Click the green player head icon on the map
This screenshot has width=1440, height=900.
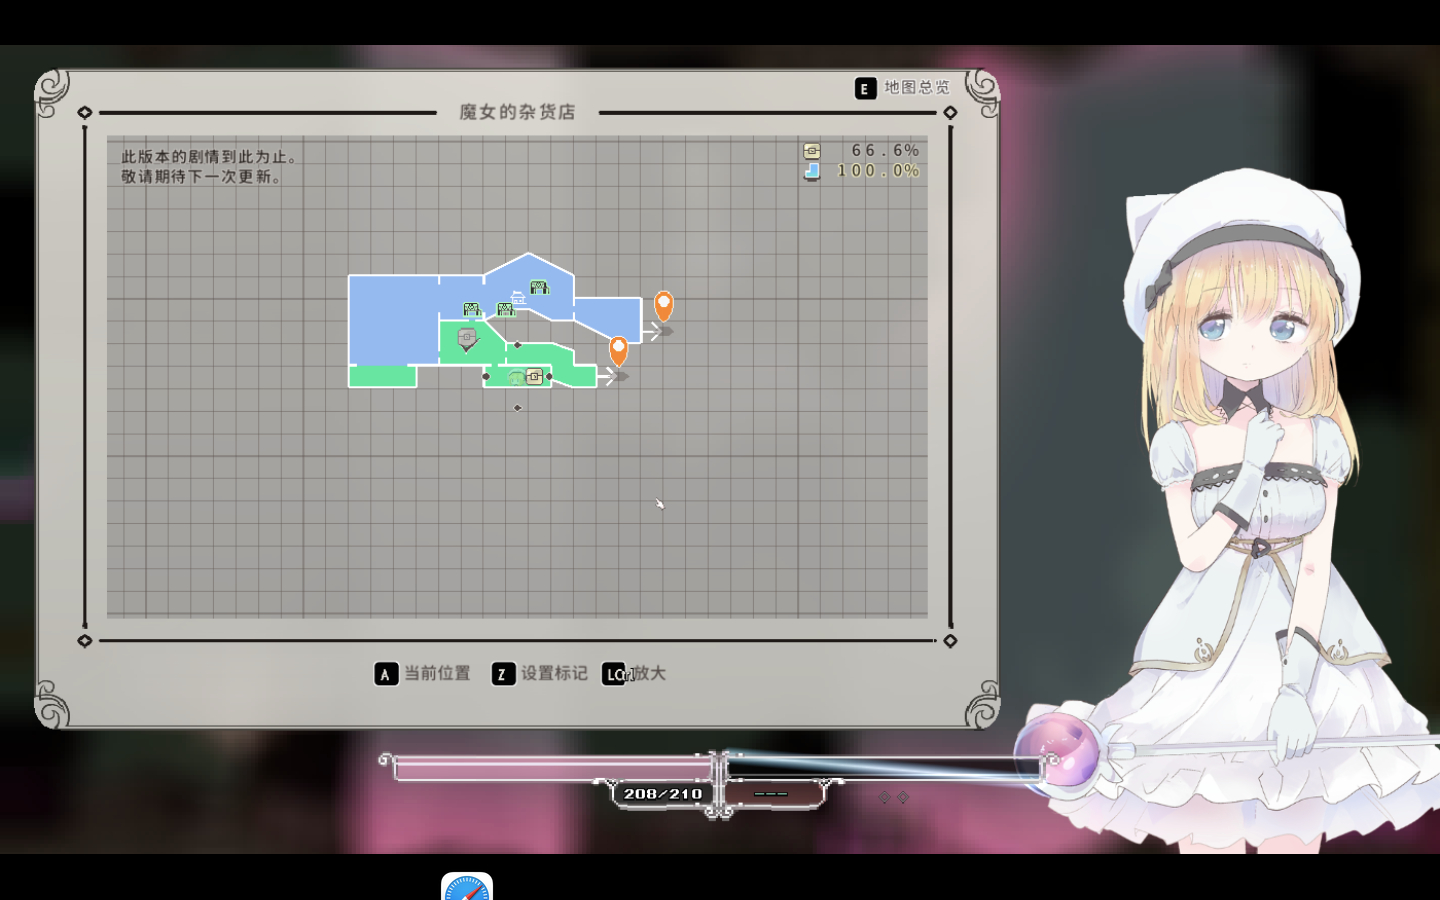pos(516,377)
